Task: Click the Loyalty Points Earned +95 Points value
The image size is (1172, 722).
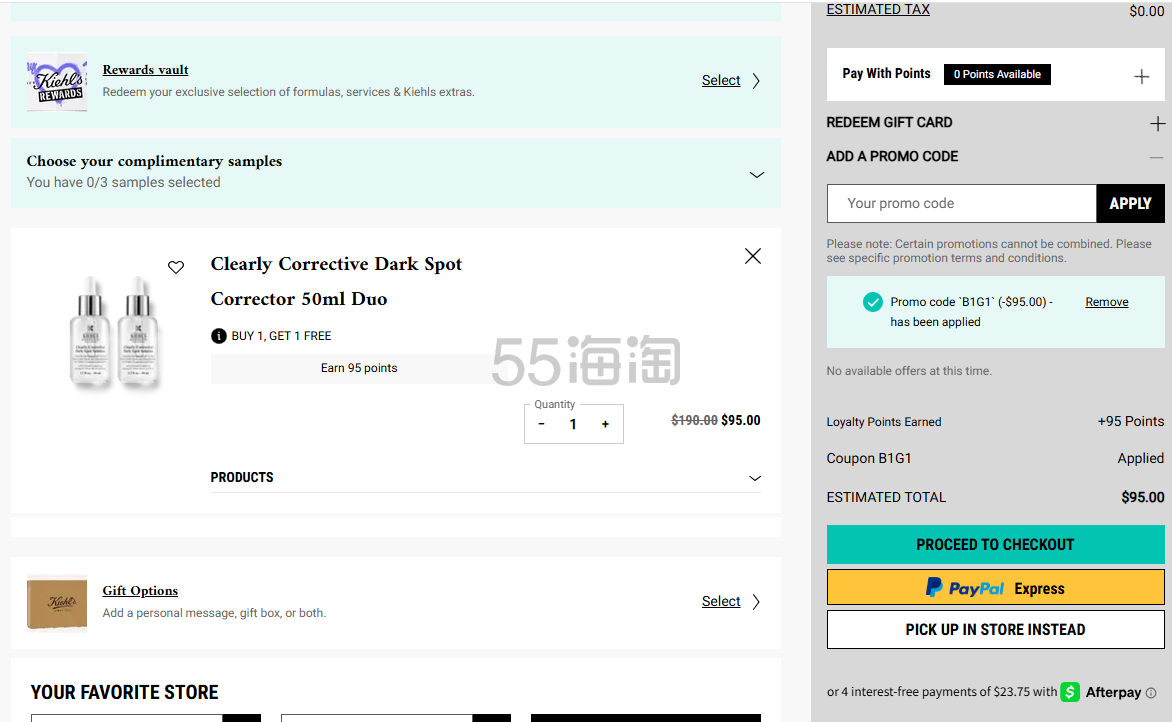Action: coord(1130,422)
